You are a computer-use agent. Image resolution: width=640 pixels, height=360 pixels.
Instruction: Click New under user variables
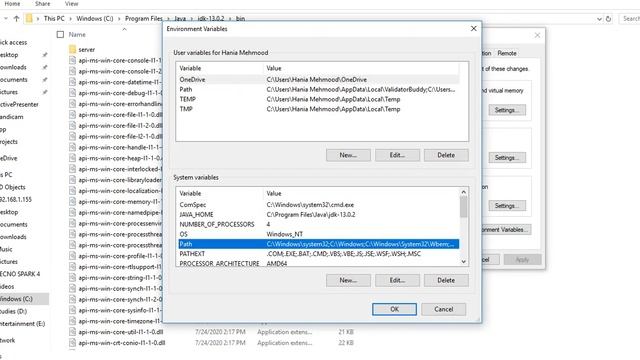point(348,155)
